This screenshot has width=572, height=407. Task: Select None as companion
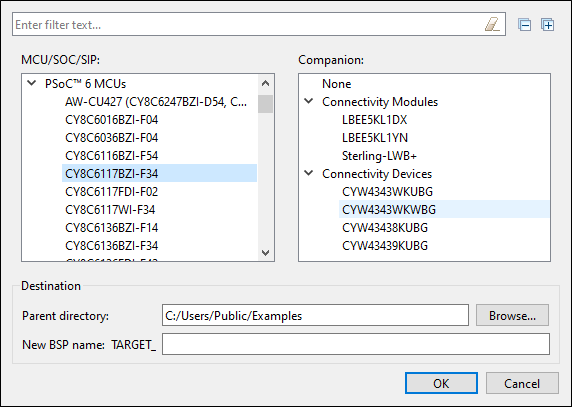336,84
